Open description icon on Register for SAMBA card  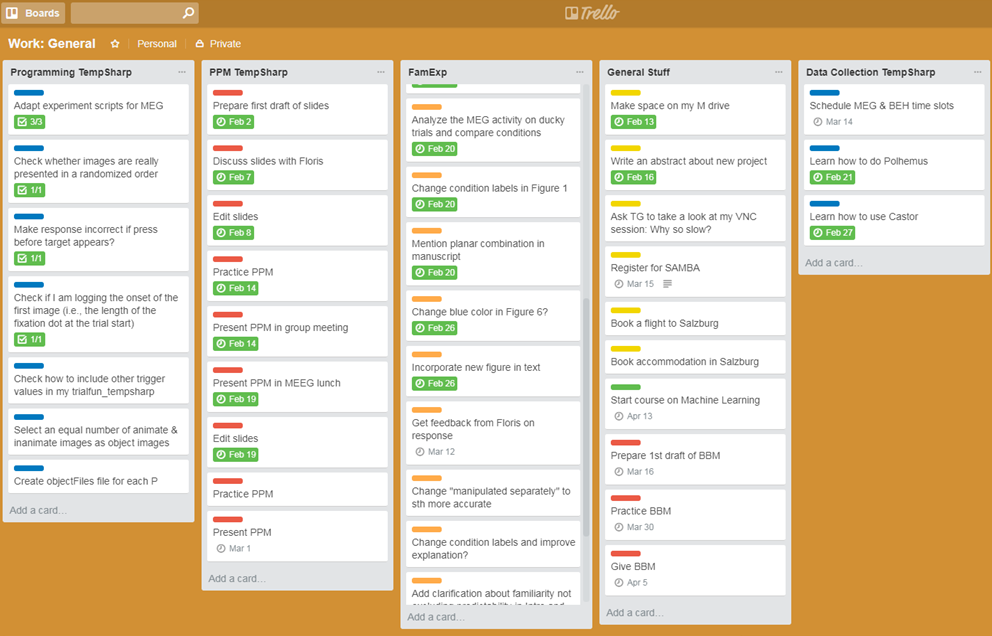pyautogui.click(x=668, y=284)
